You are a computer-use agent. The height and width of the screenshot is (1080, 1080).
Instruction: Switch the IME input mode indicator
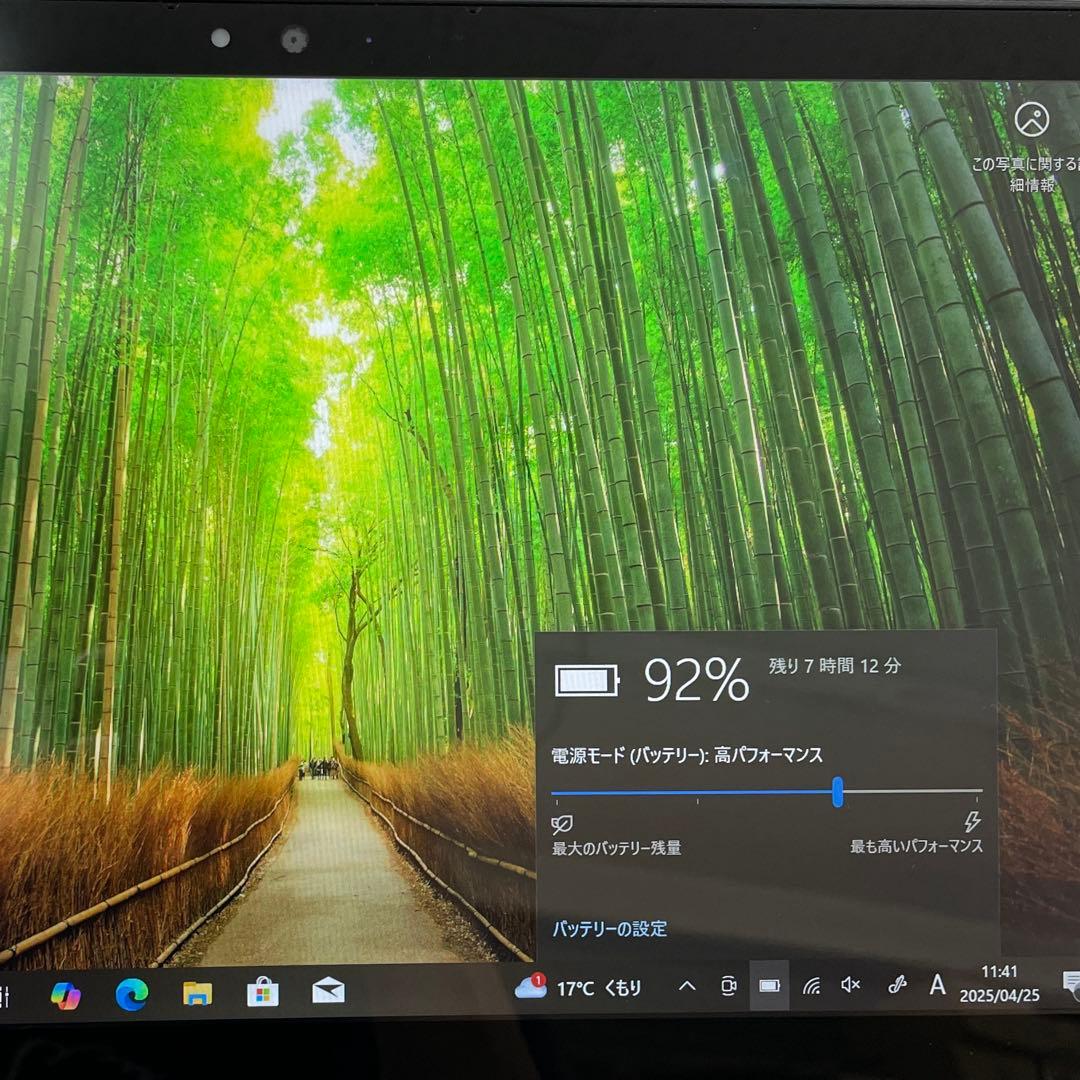click(x=937, y=986)
